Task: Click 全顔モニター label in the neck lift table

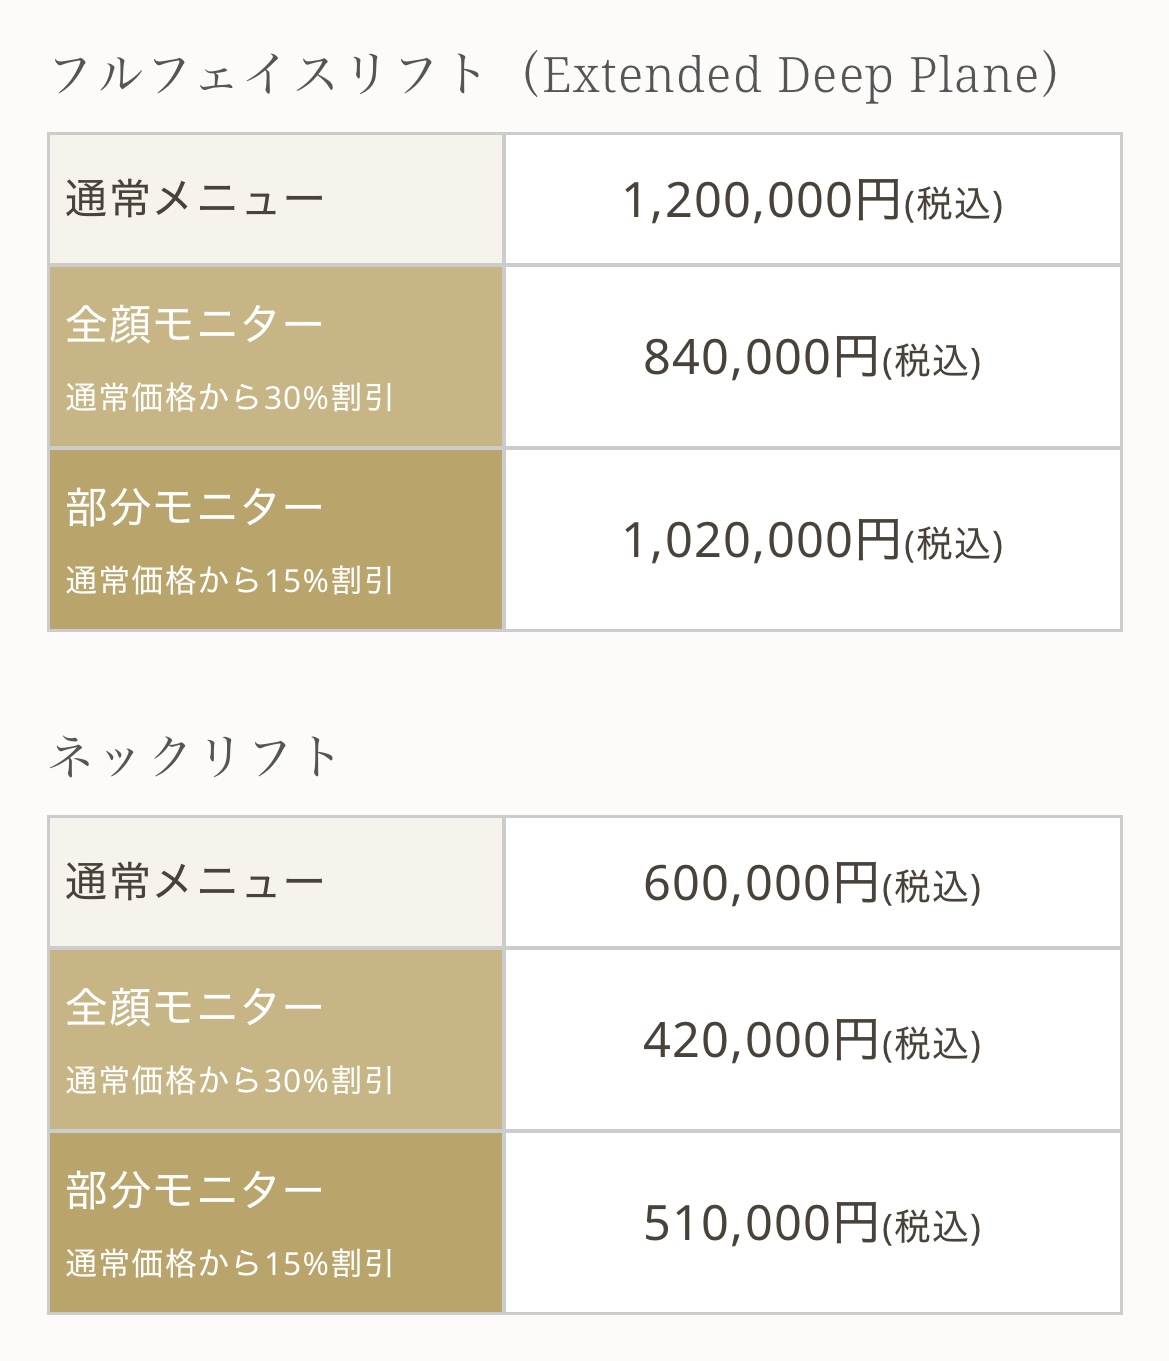Action: point(195,1007)
